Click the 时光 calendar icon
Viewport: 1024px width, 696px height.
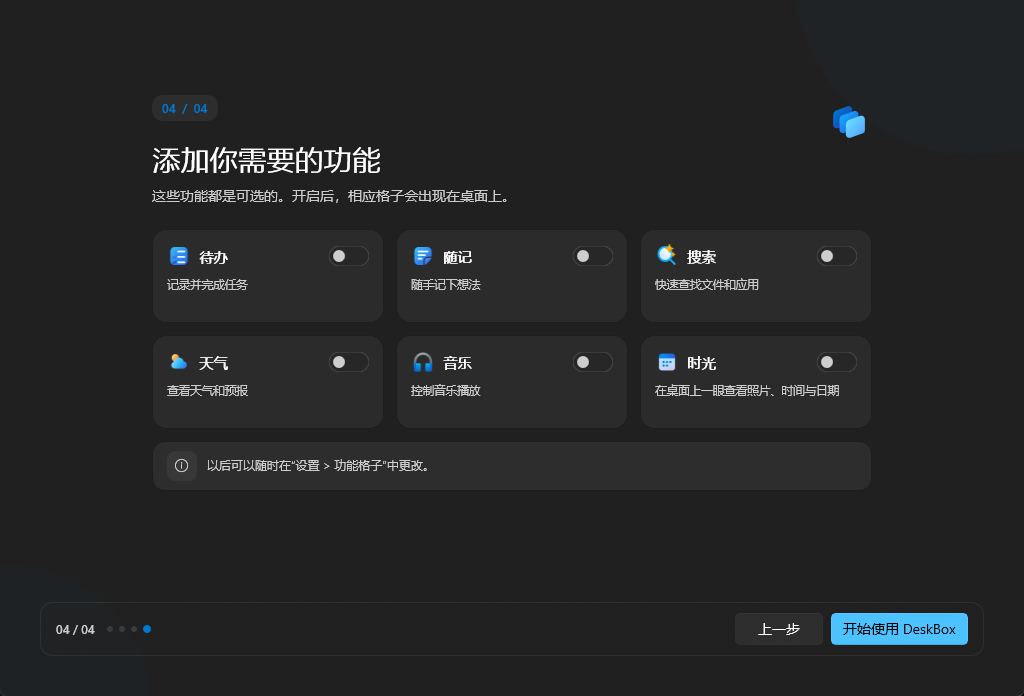pos(667,362)
